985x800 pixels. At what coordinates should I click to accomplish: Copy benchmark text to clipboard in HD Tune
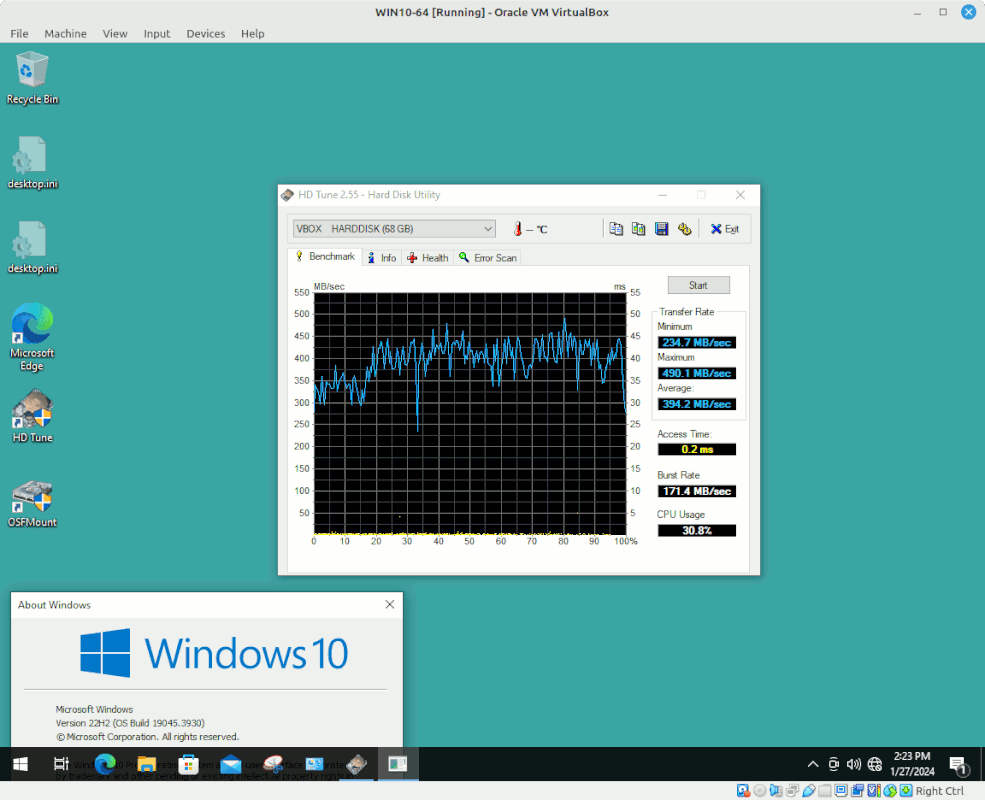tap(616, 229)
